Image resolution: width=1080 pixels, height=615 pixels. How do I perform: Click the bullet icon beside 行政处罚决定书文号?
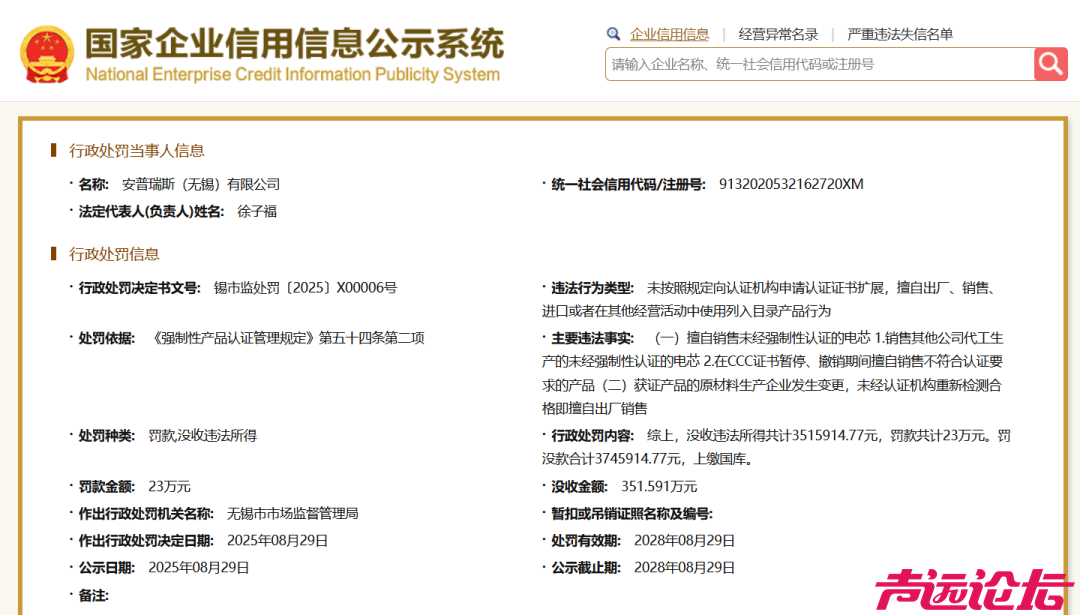(70, 287)
